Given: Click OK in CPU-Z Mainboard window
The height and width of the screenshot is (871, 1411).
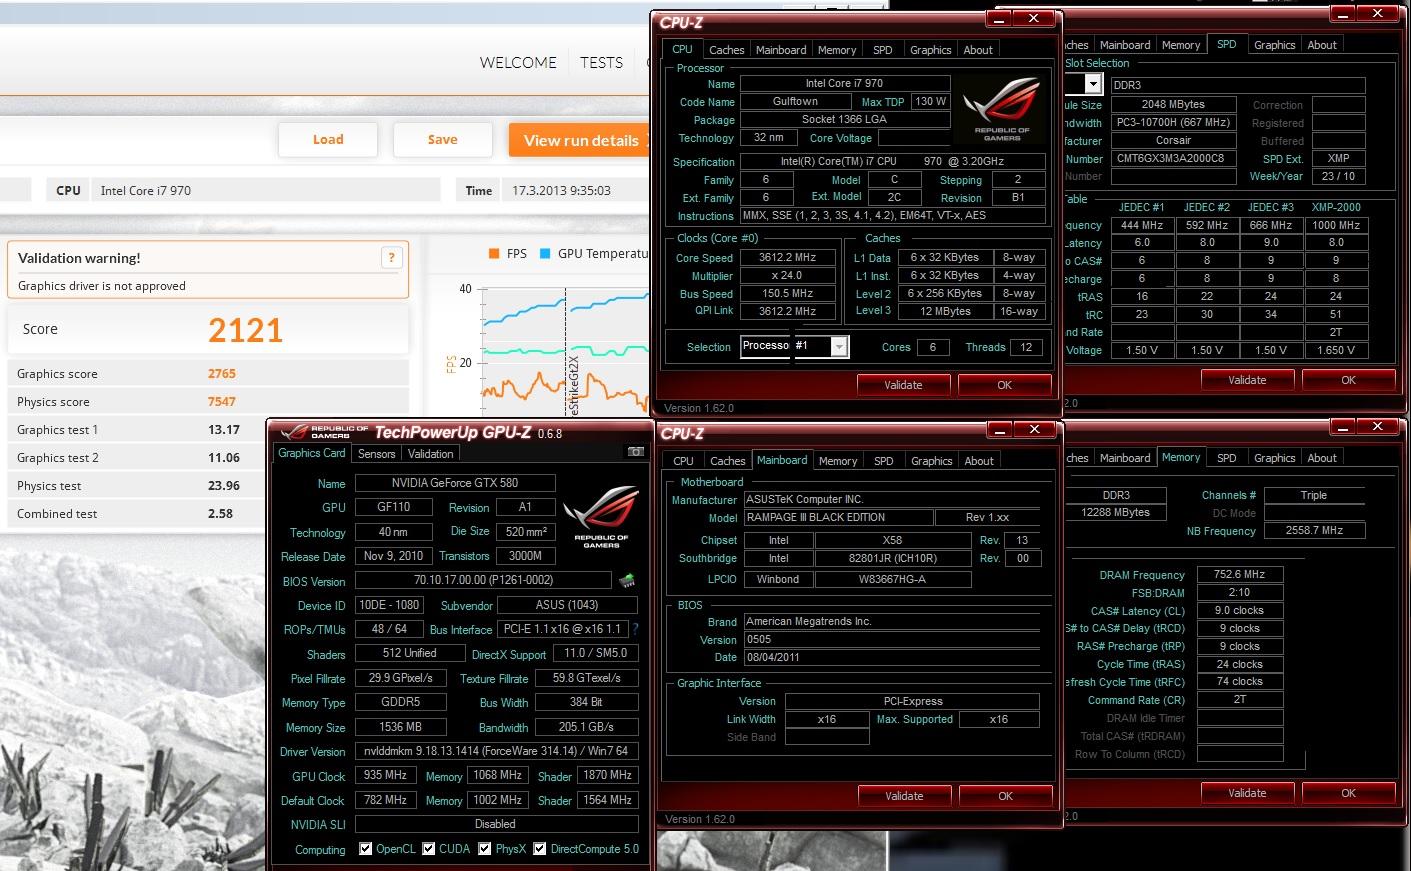Looking at the screenshot, I should point(1005,796).
